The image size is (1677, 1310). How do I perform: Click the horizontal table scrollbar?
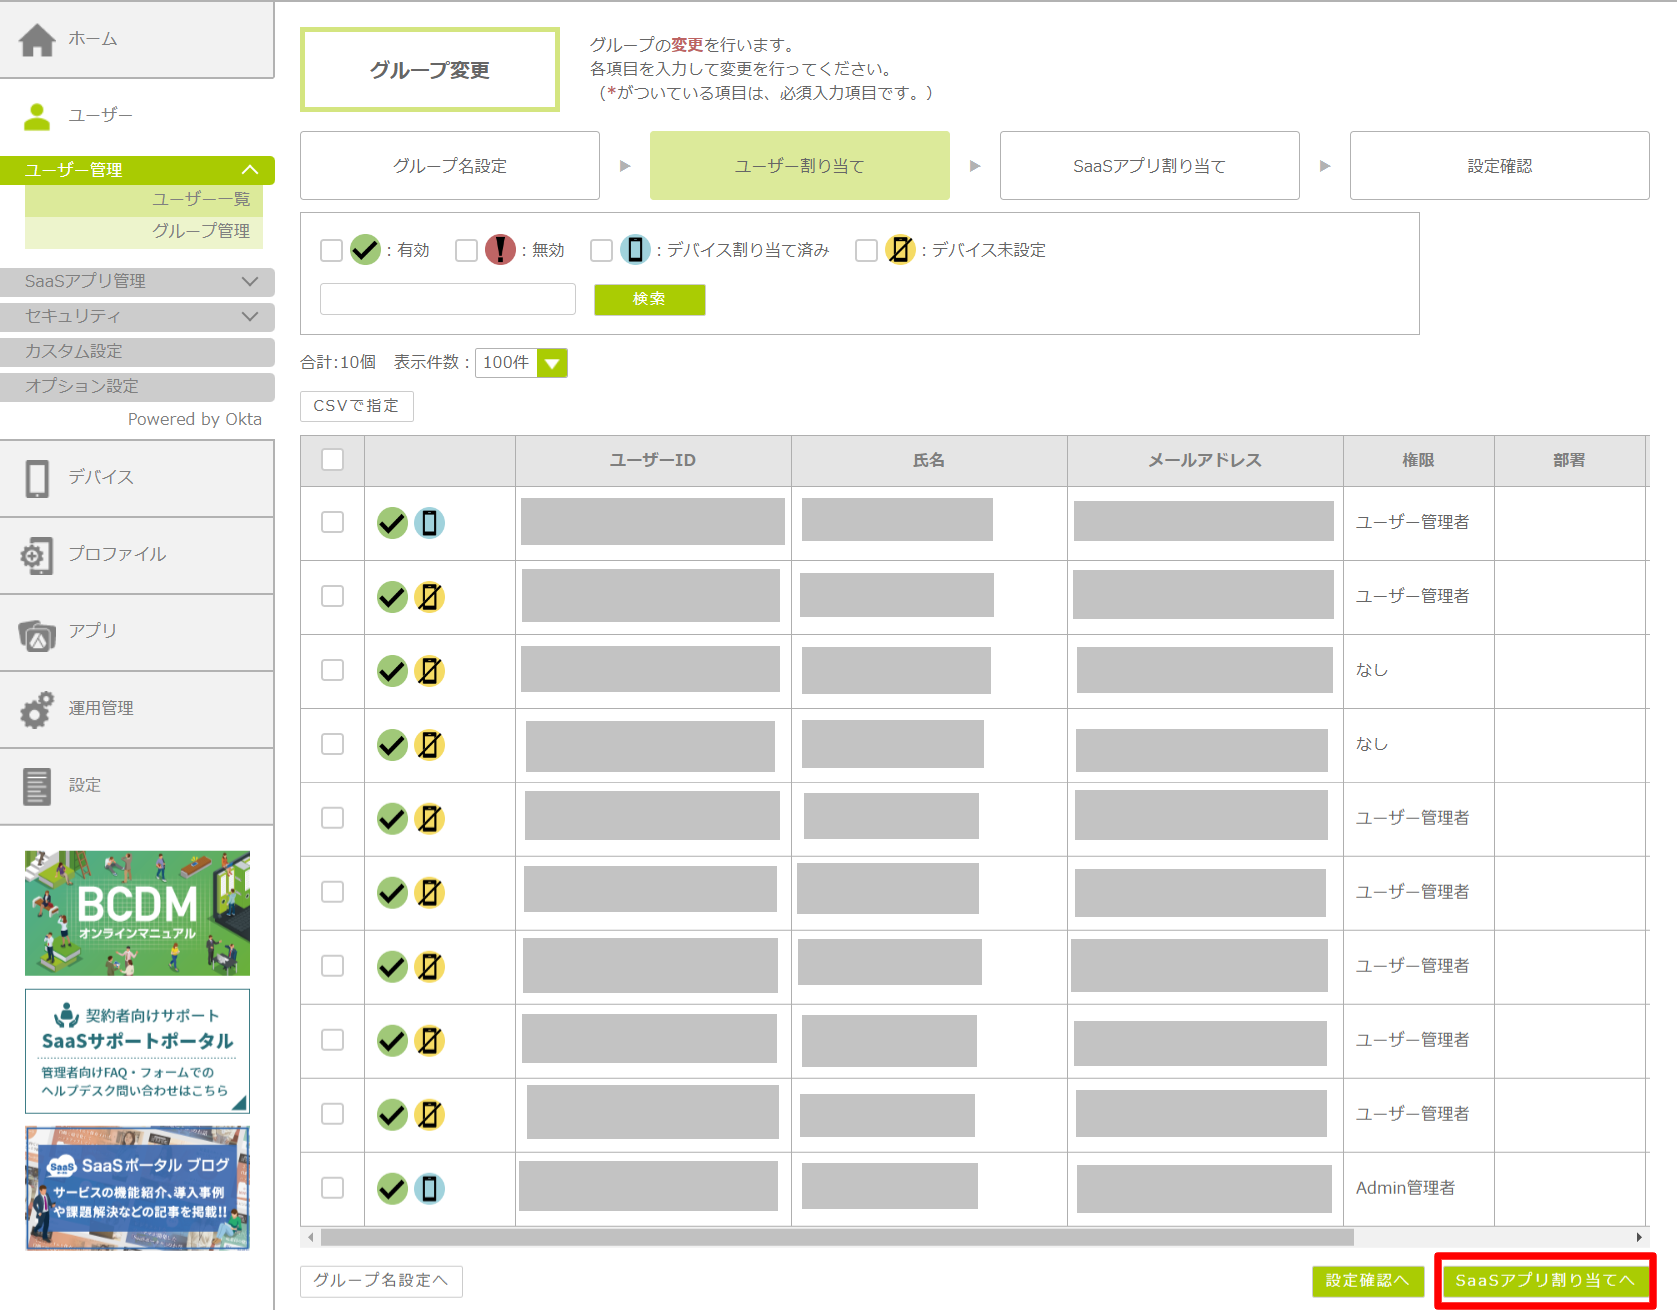pos(836,1238)
